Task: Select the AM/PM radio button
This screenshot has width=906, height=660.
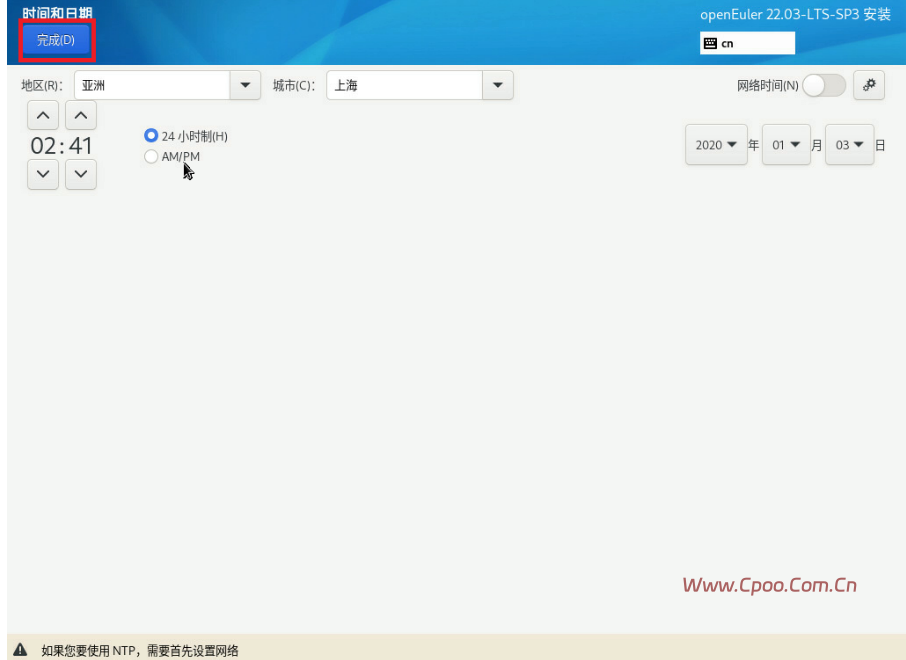Action: click(x=151, y=156)
